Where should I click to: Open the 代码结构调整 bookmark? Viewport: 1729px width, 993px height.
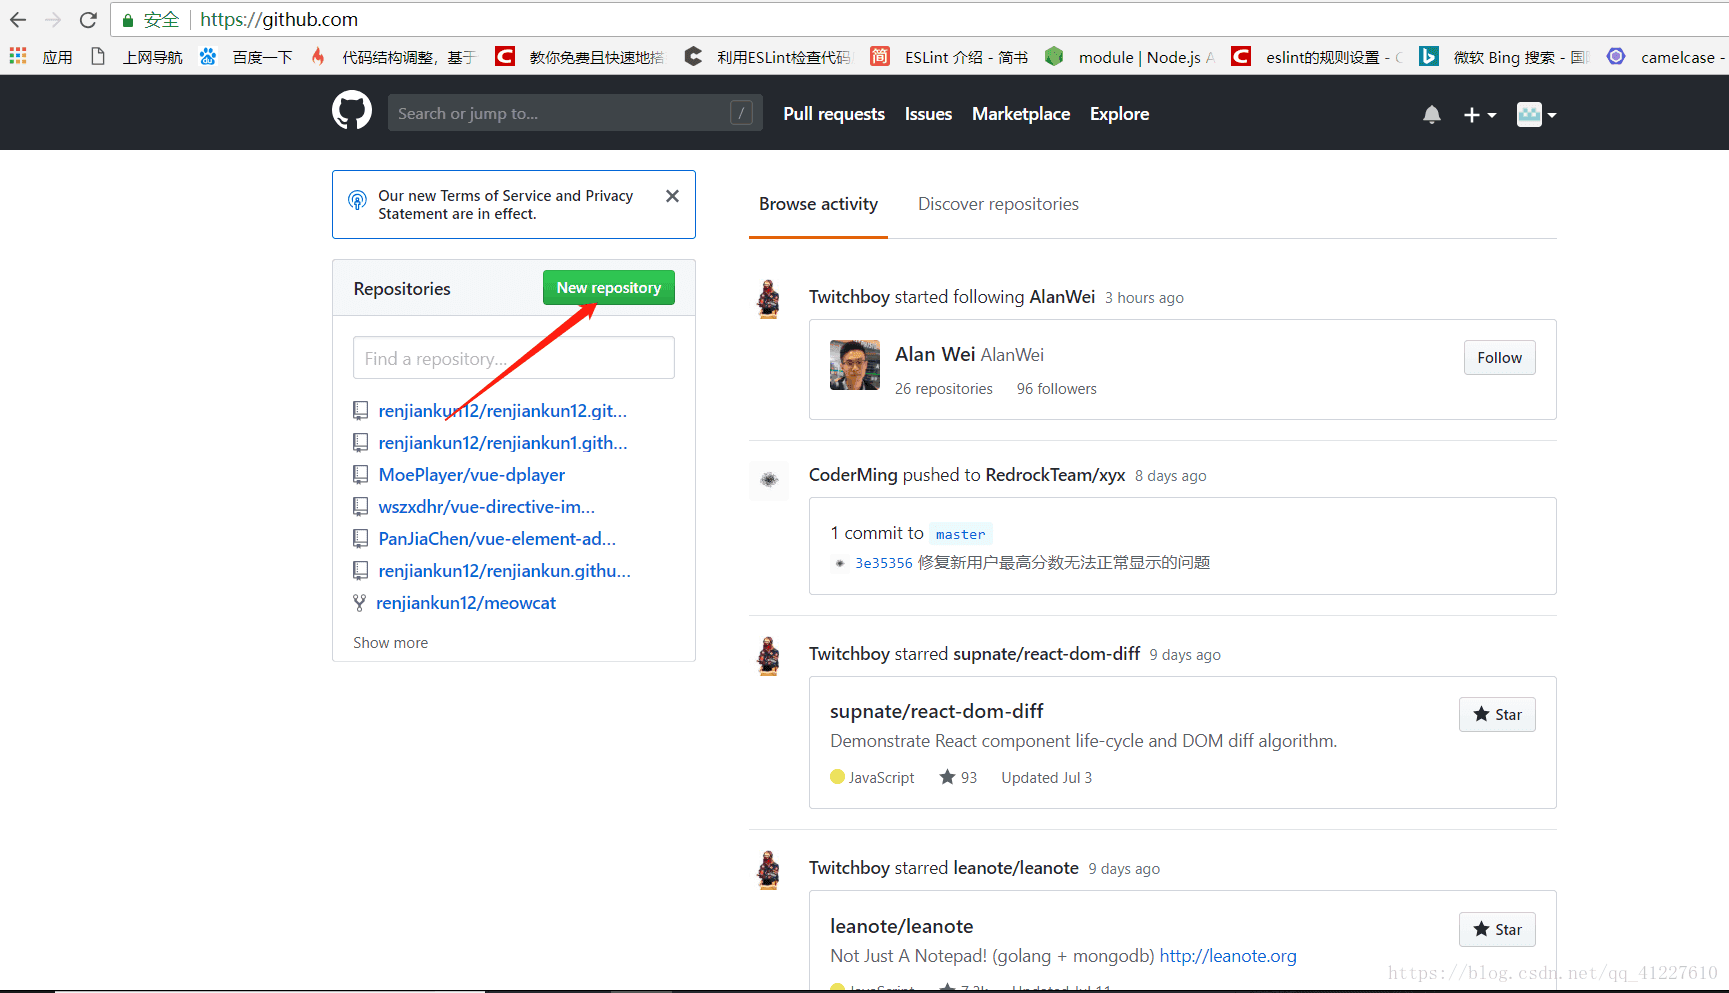point(393,57)
